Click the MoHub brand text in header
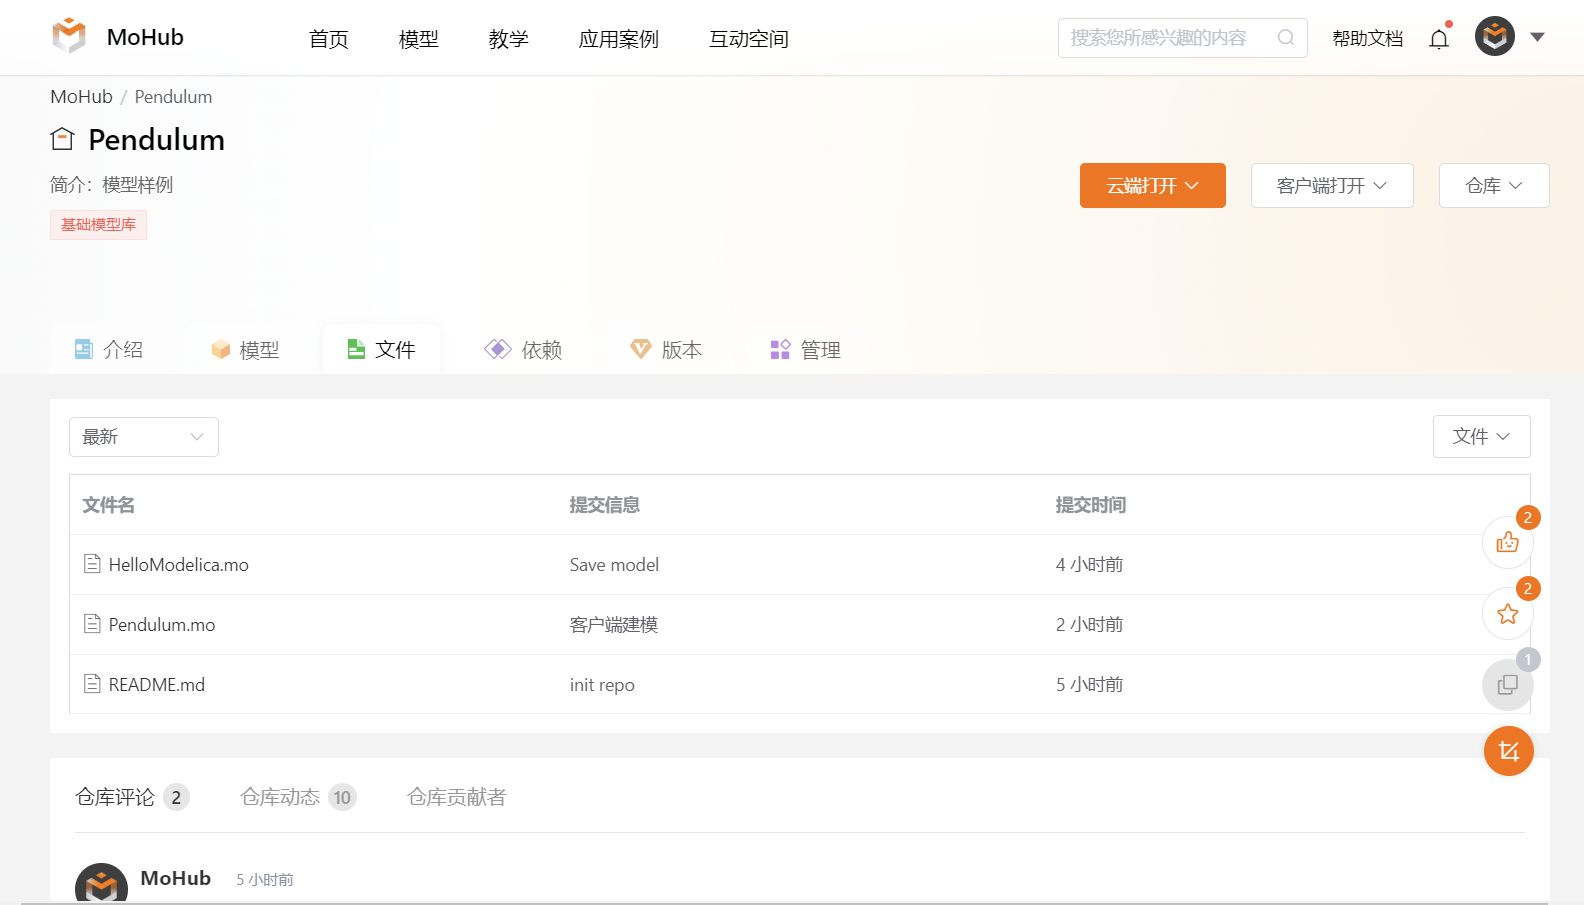The image size is (1584, 905). click(145, 37)
